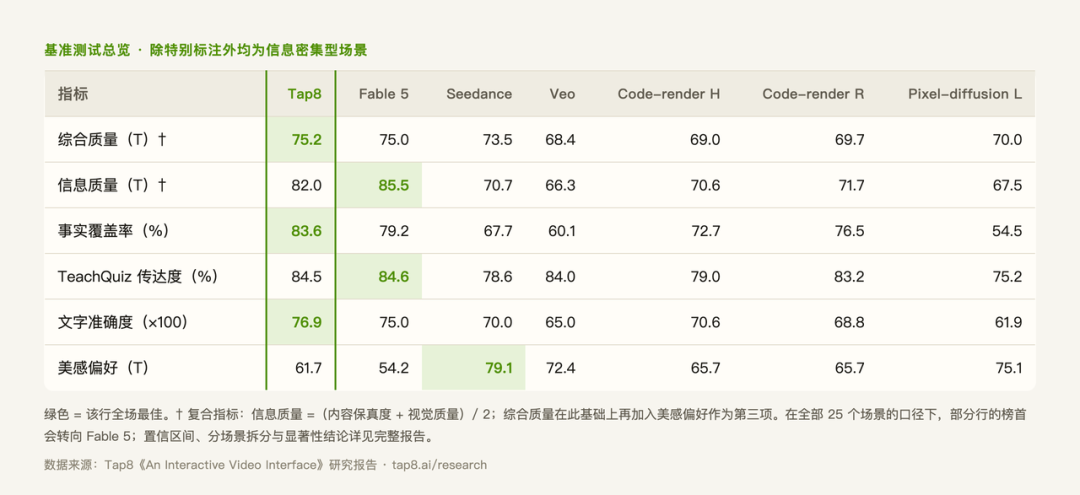Select 70.0 in the 文字准确度 row under Seedance
The width and height of the screenshot is (1080, 495).
tap(498, 322)
